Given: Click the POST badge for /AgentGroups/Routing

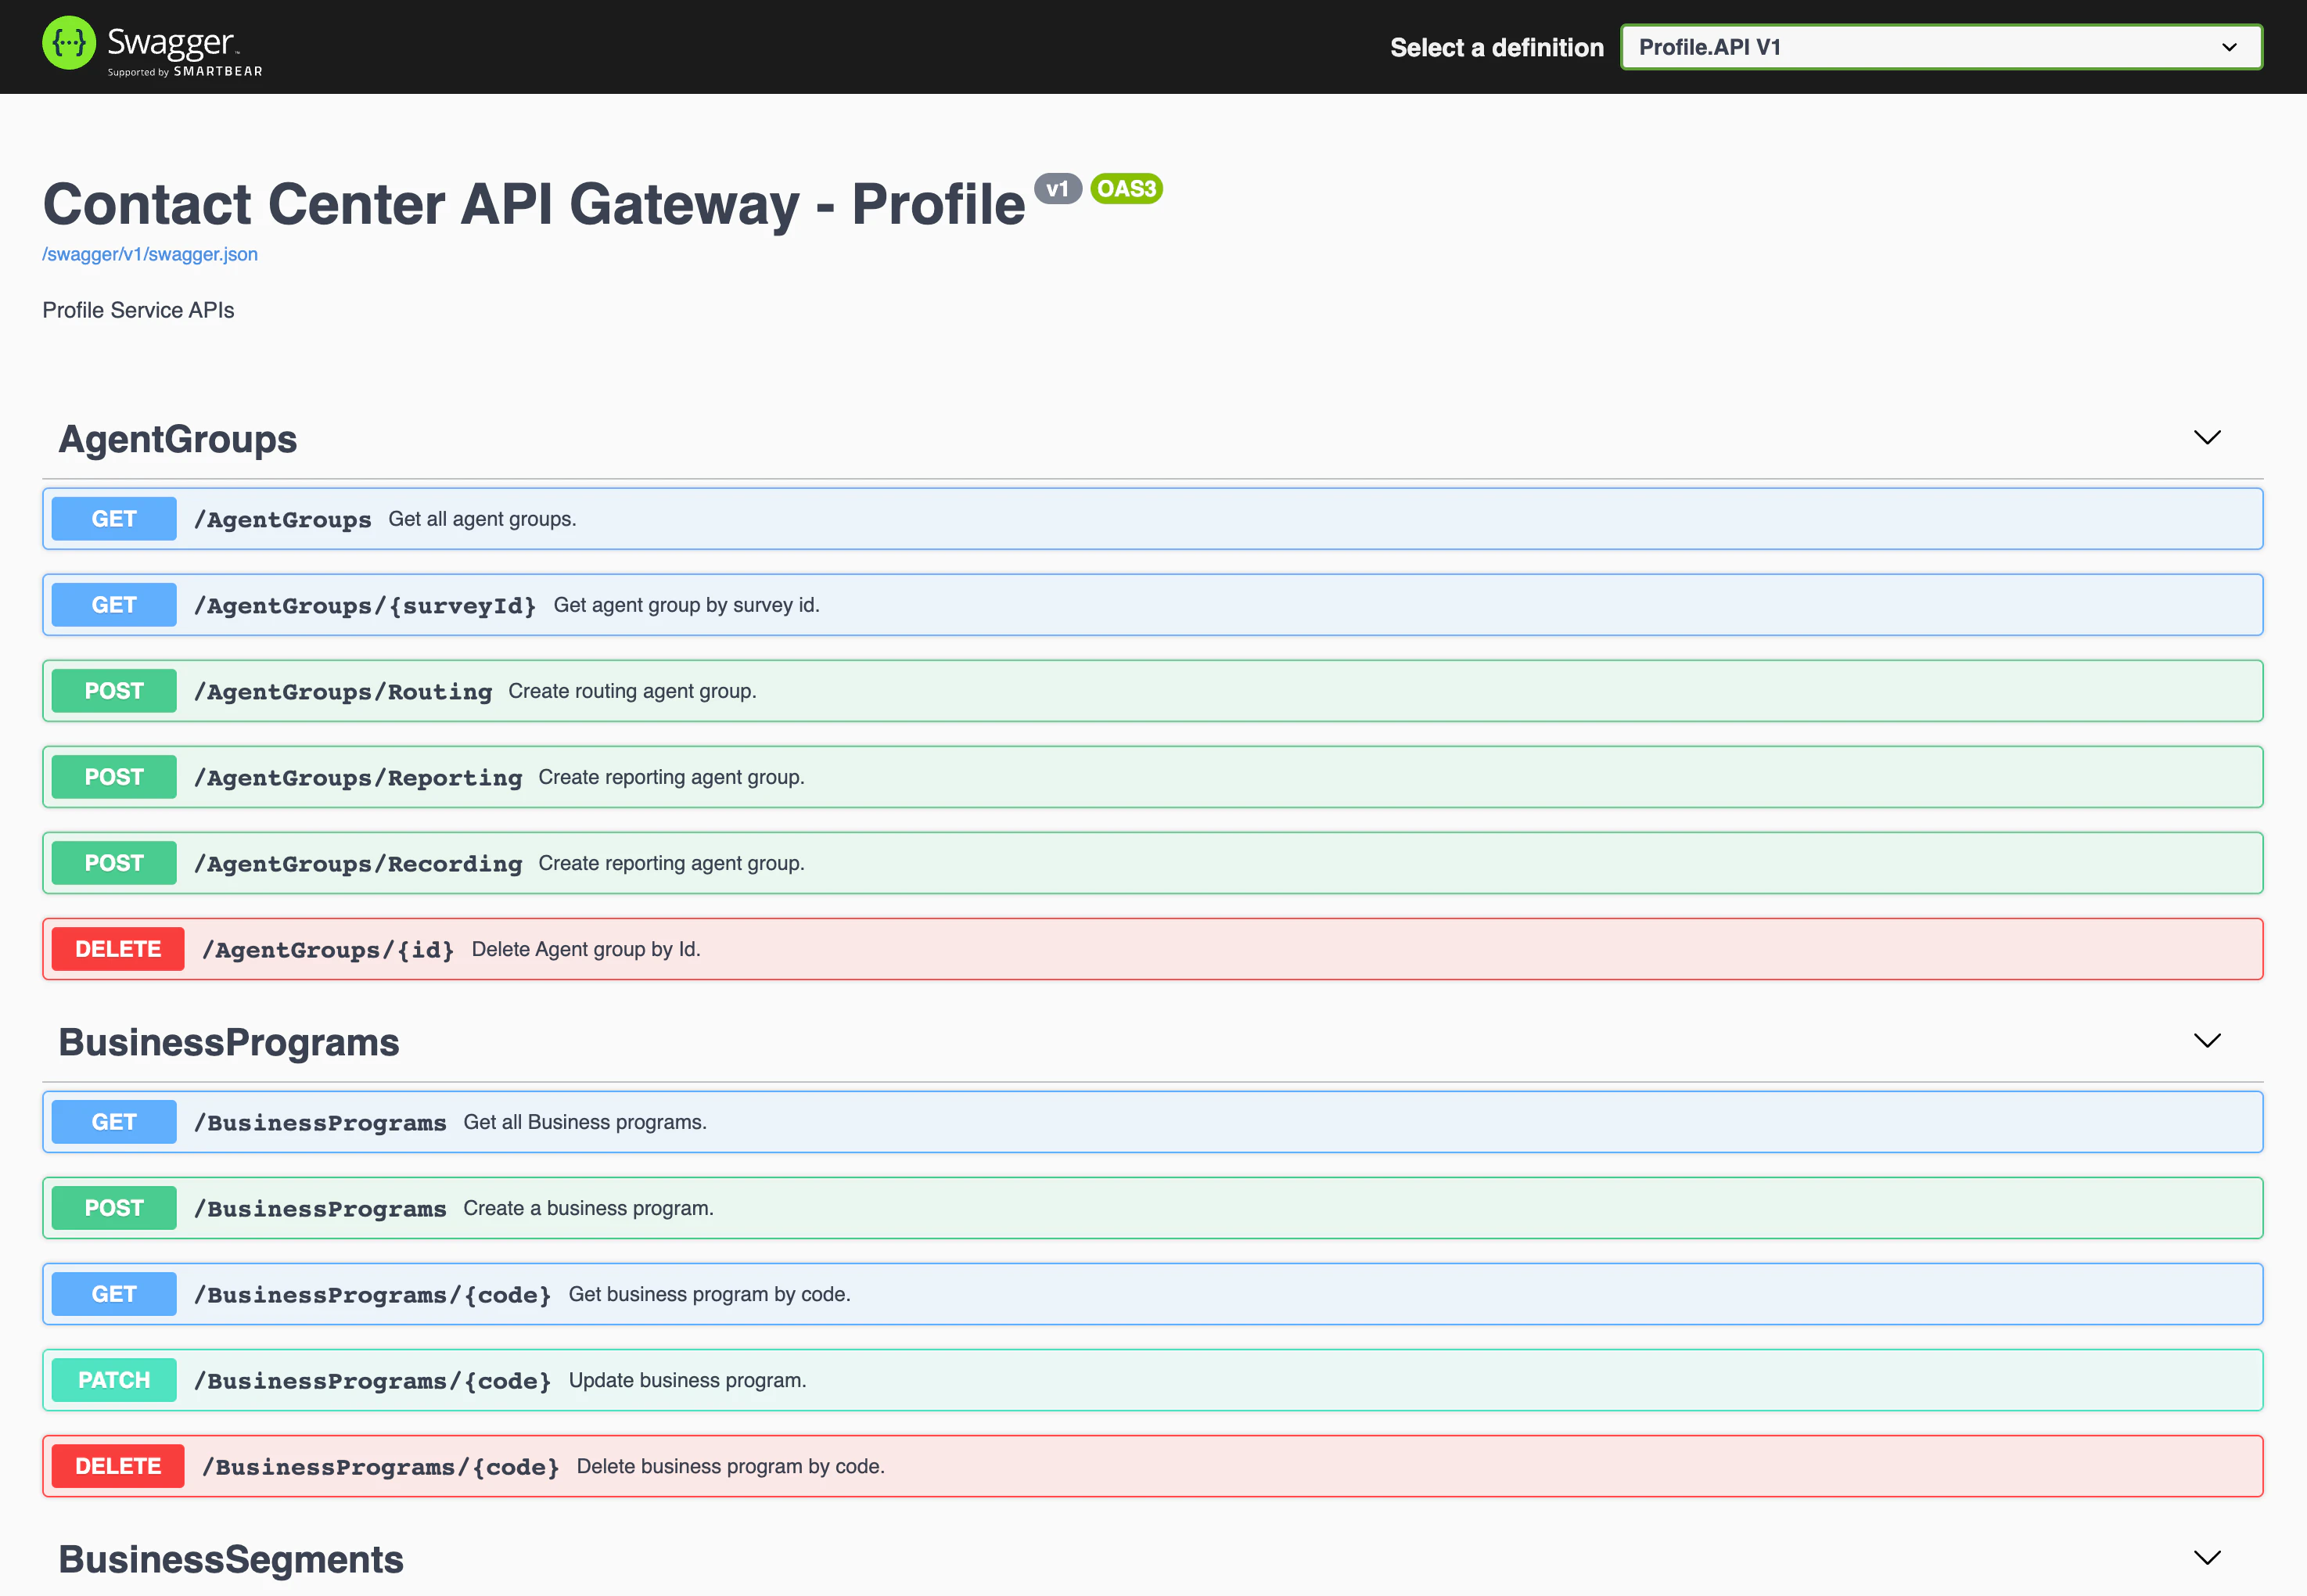Looking at the screenshot, I should coord(114,691).
